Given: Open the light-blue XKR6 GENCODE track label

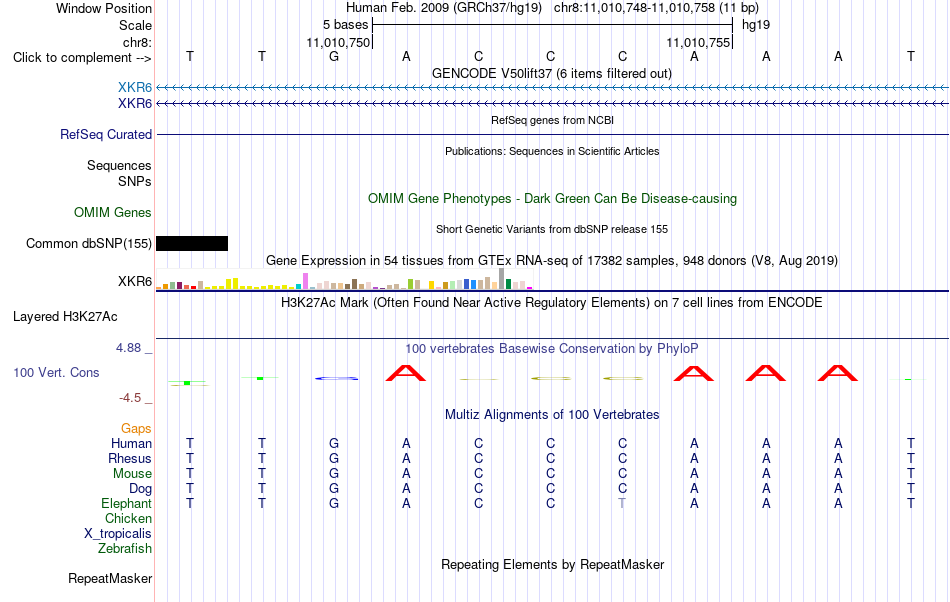Looking at the screenshot, I should (135, 87).
